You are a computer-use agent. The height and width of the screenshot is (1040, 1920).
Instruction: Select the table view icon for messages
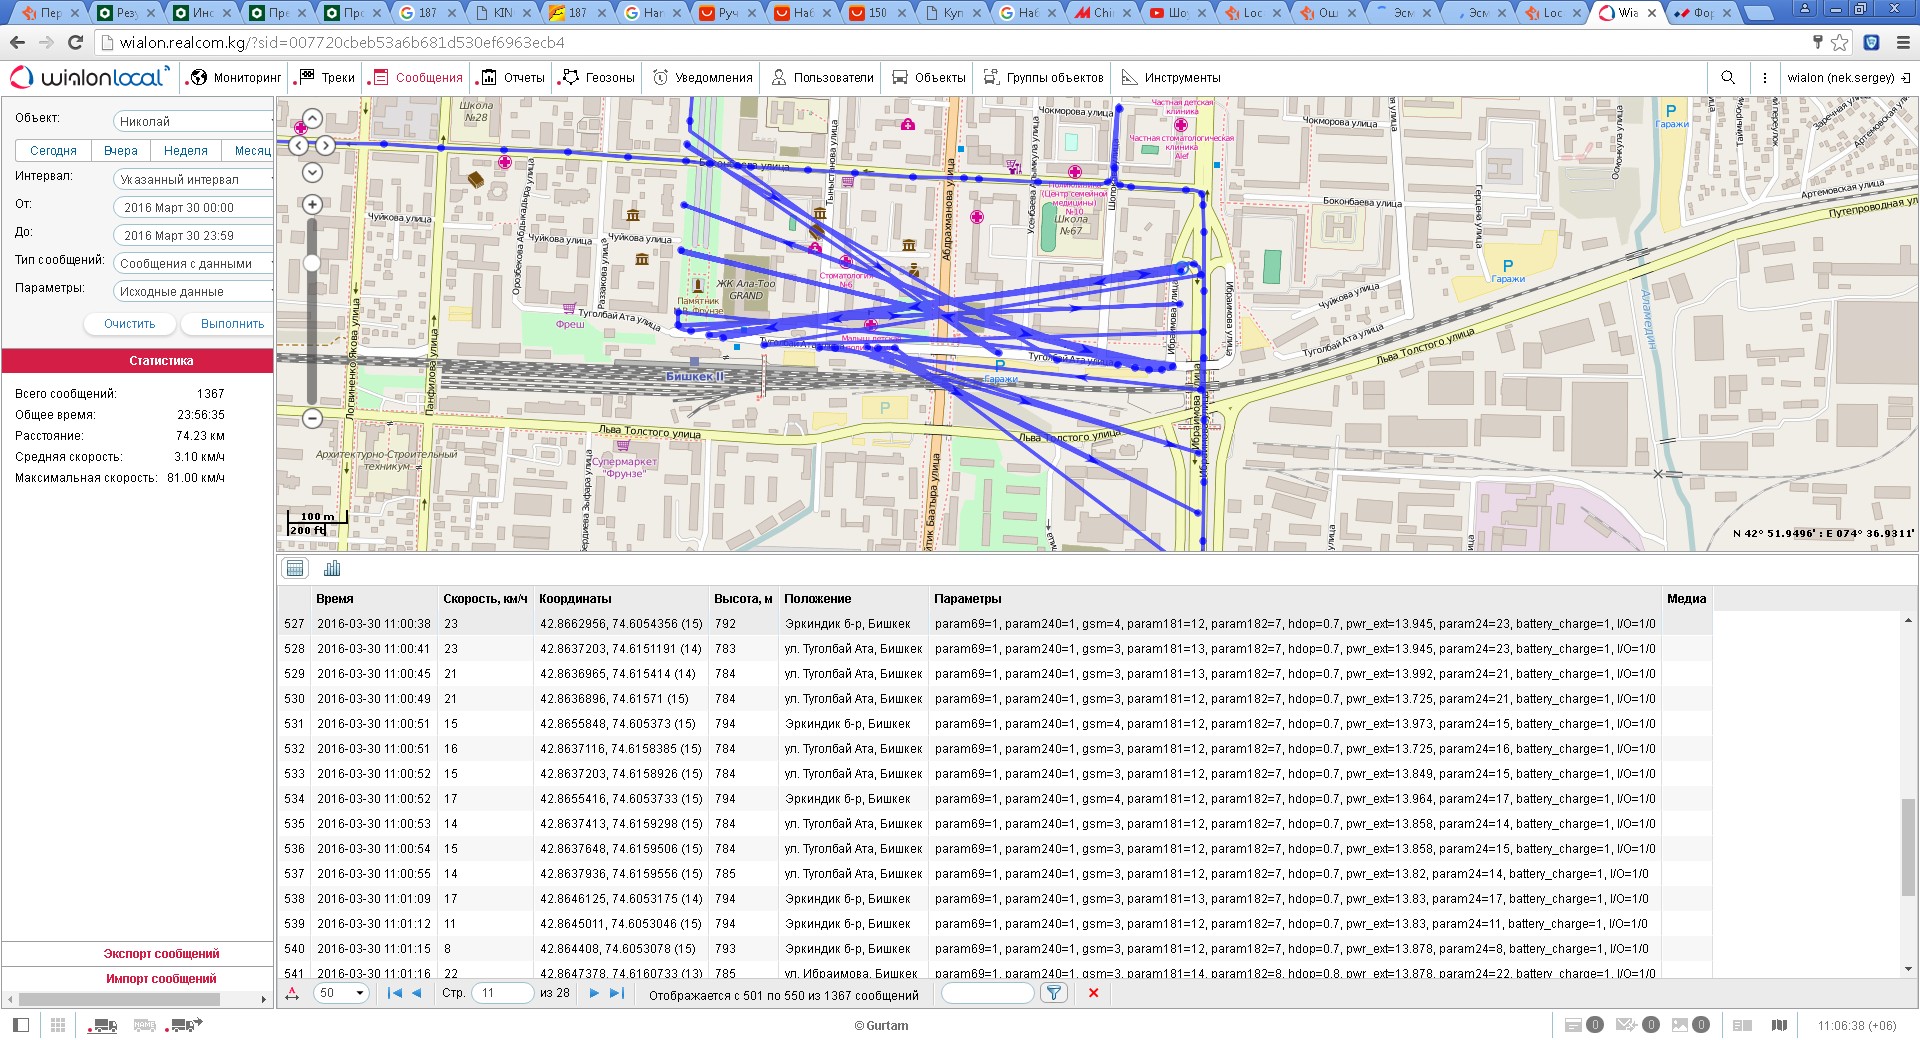pyautogui.click(x=295, y=569)
